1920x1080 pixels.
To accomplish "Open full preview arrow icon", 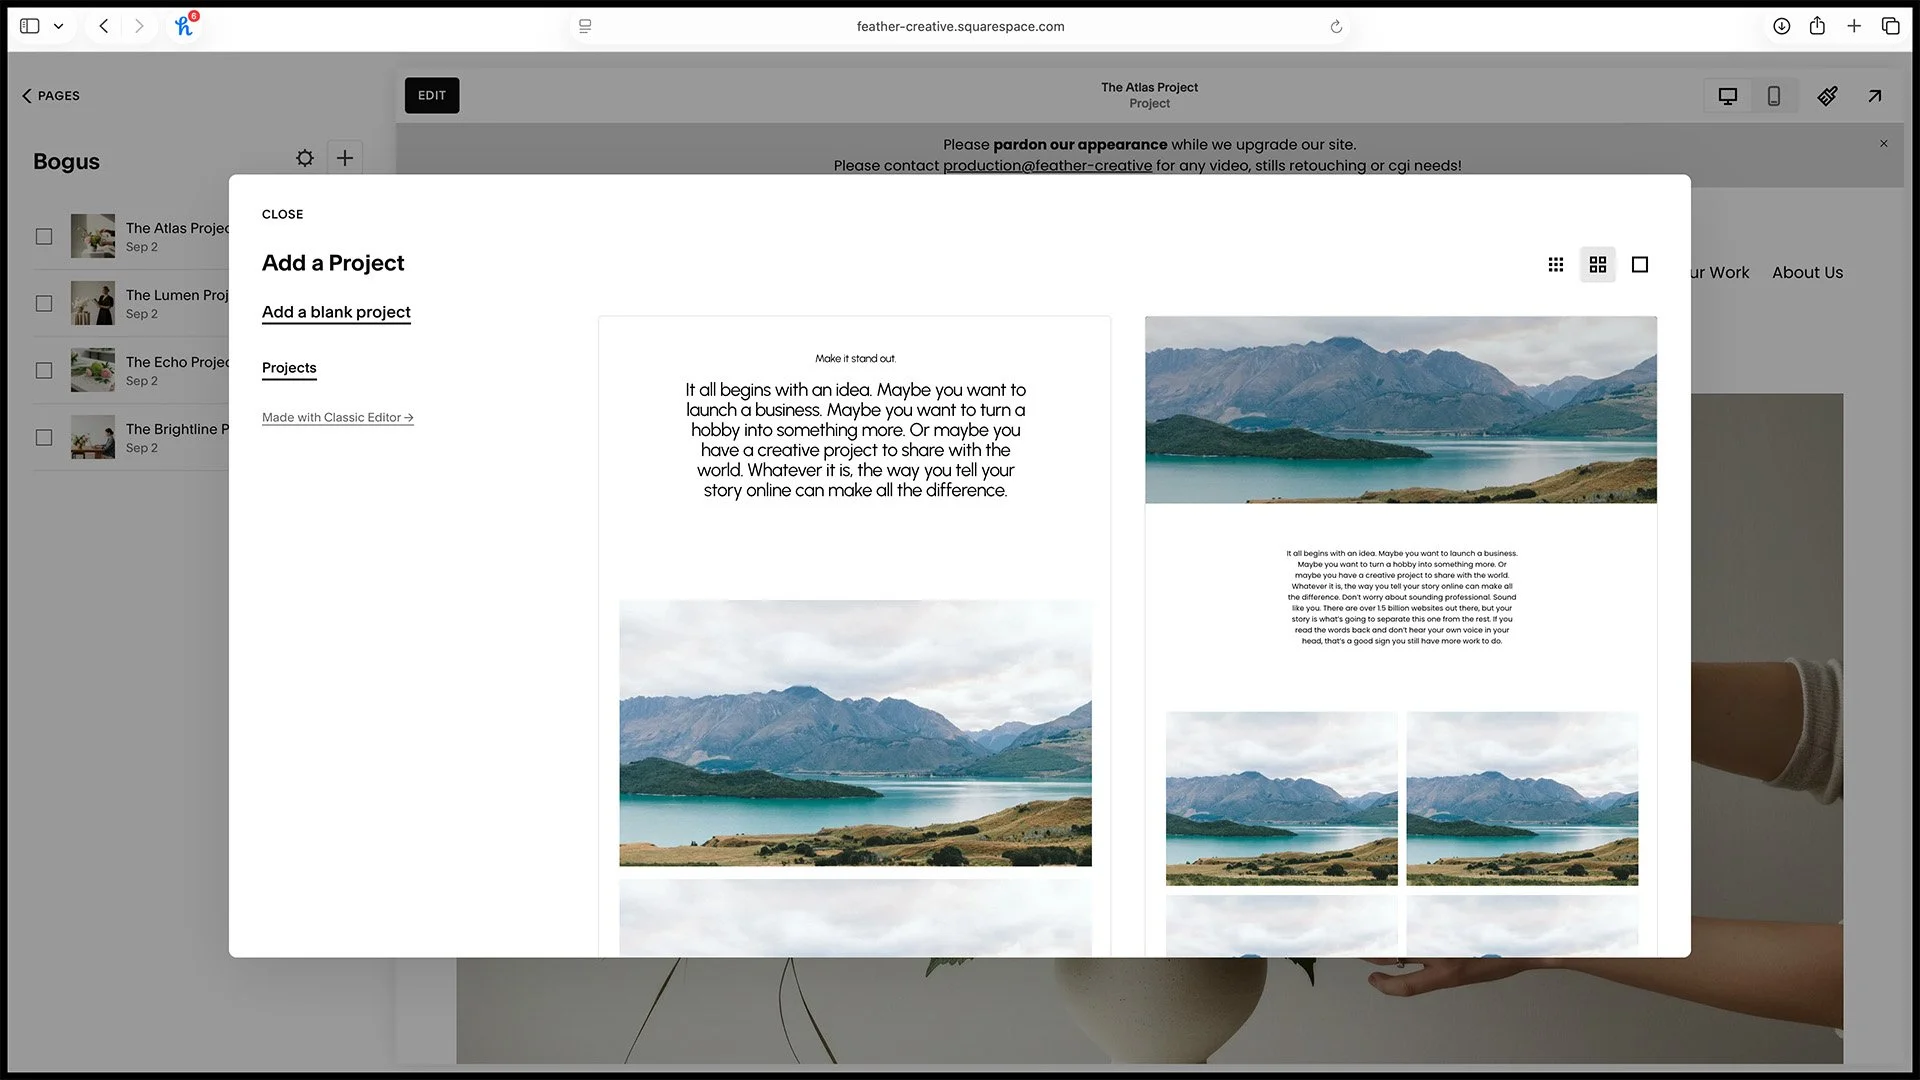I will [1875, 96].
